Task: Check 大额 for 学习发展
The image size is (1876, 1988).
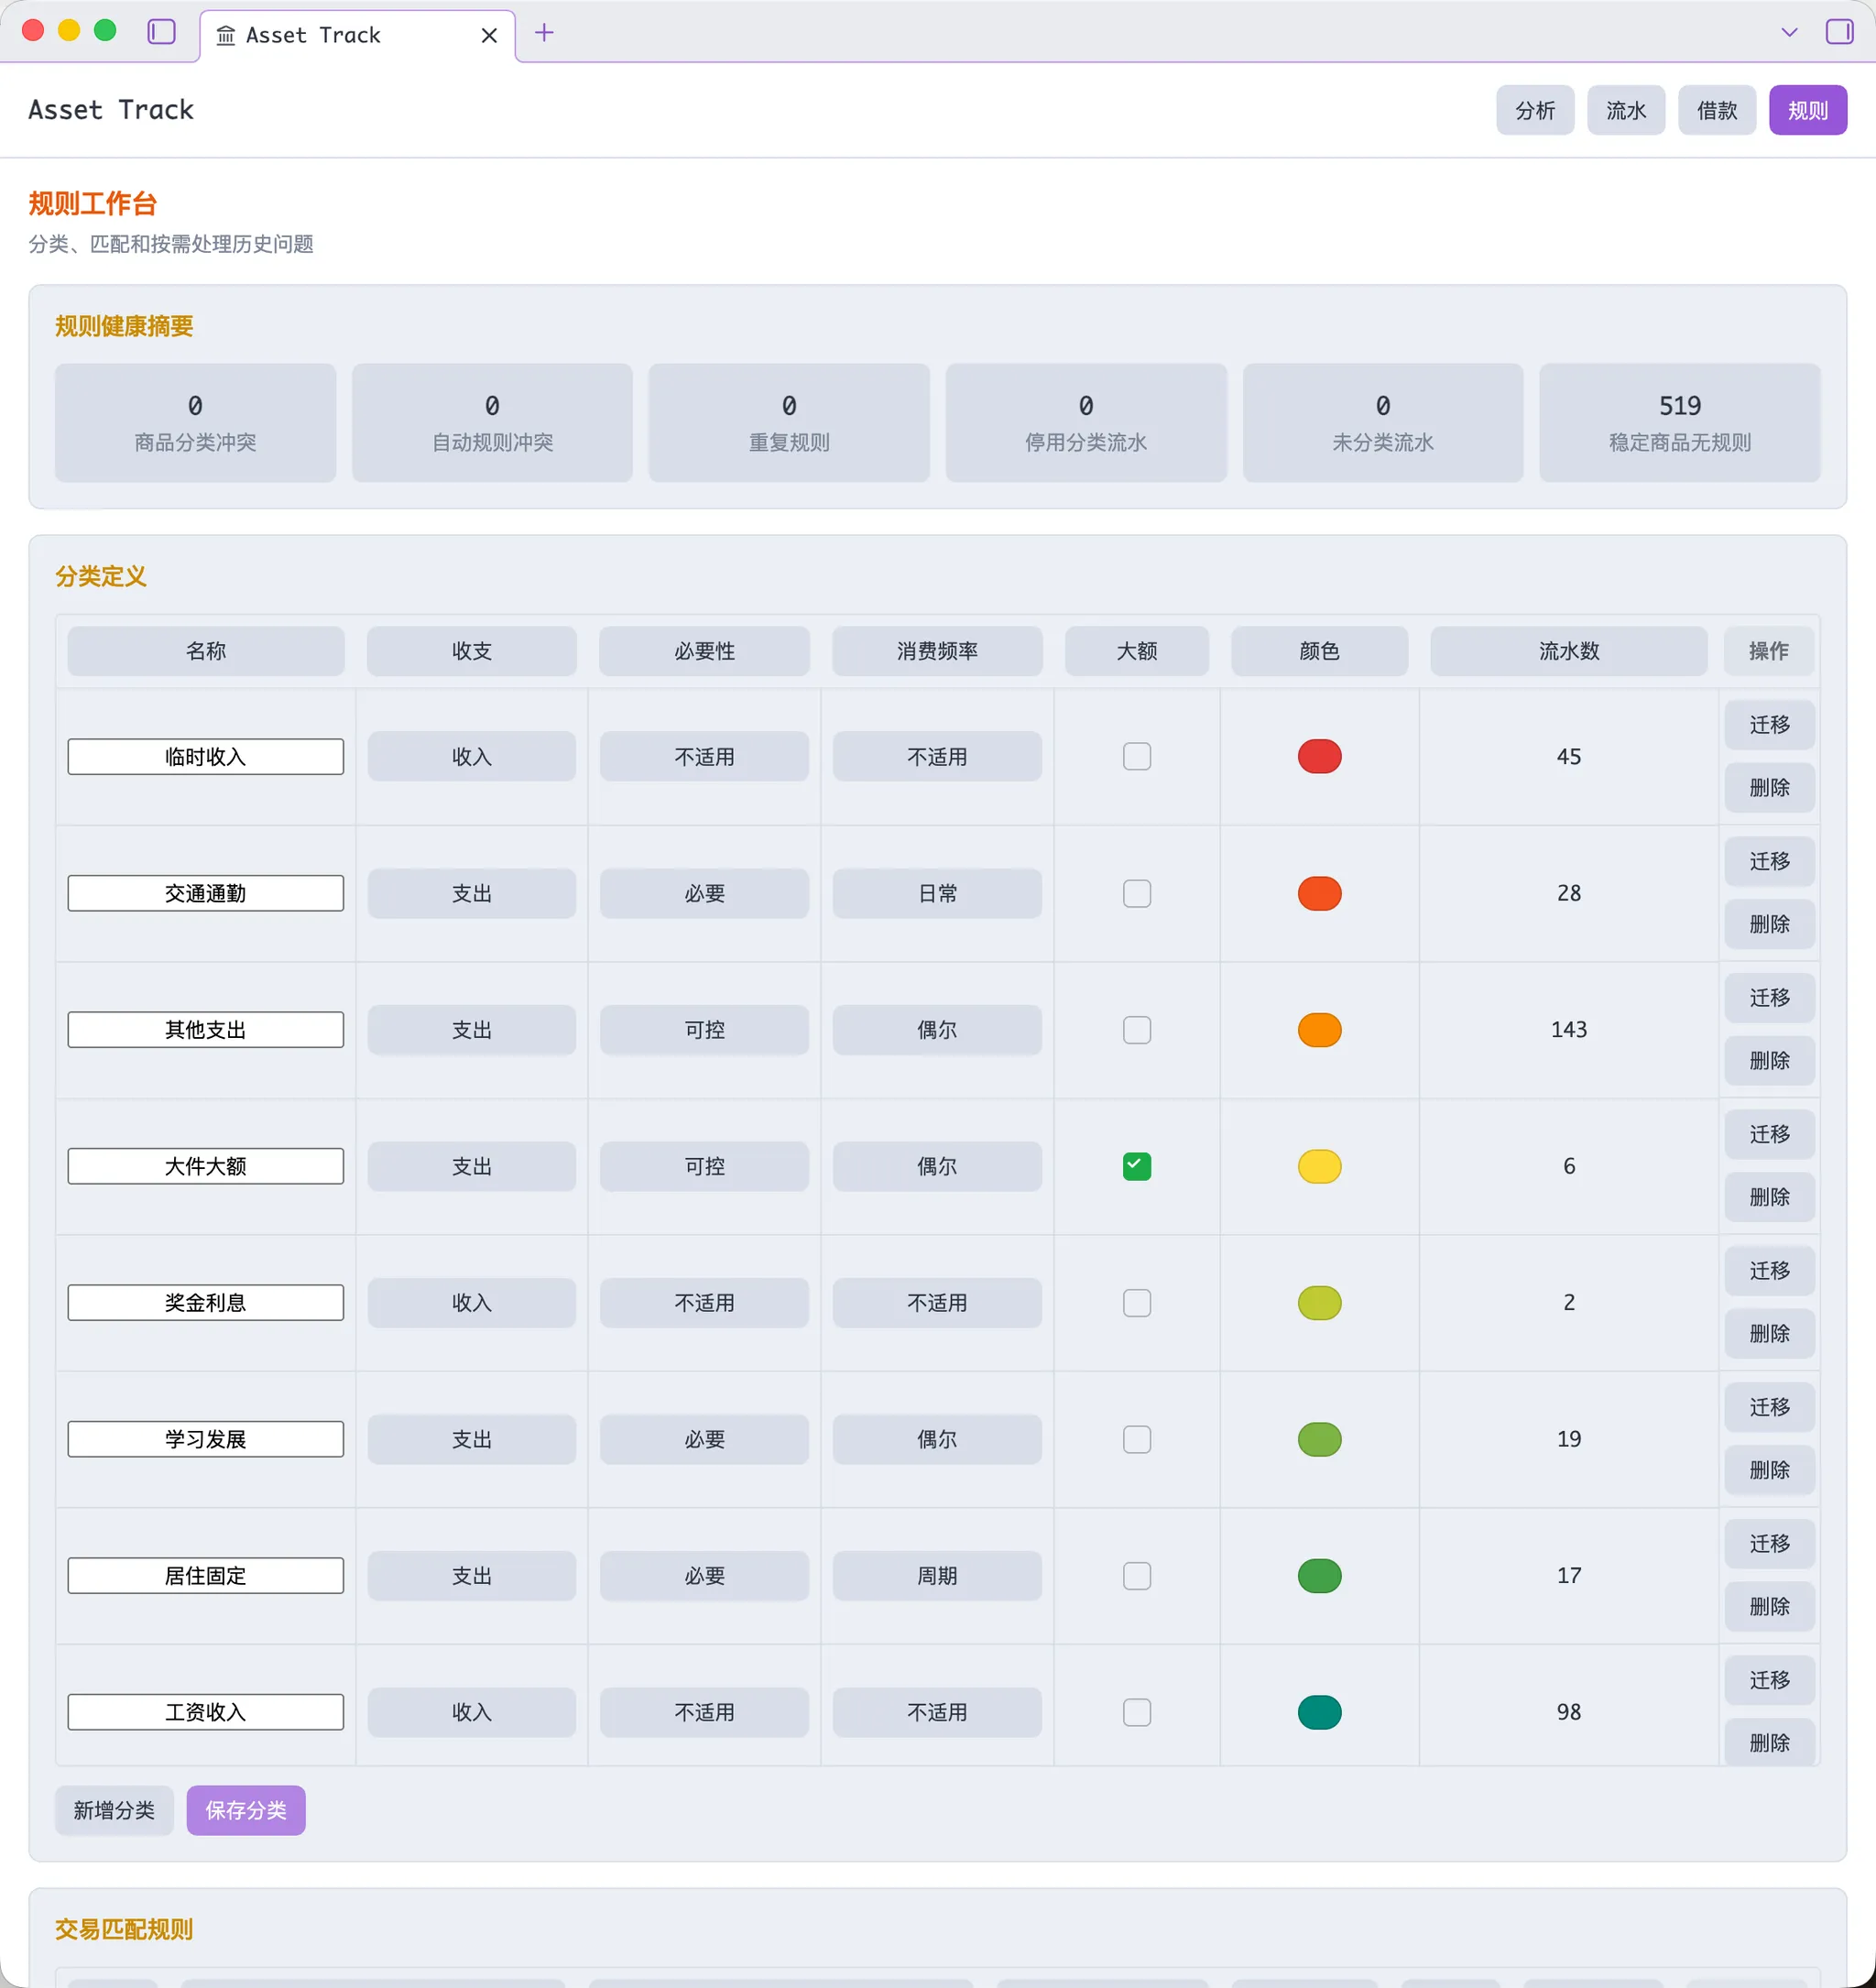Action: tap(1137, 1439)
